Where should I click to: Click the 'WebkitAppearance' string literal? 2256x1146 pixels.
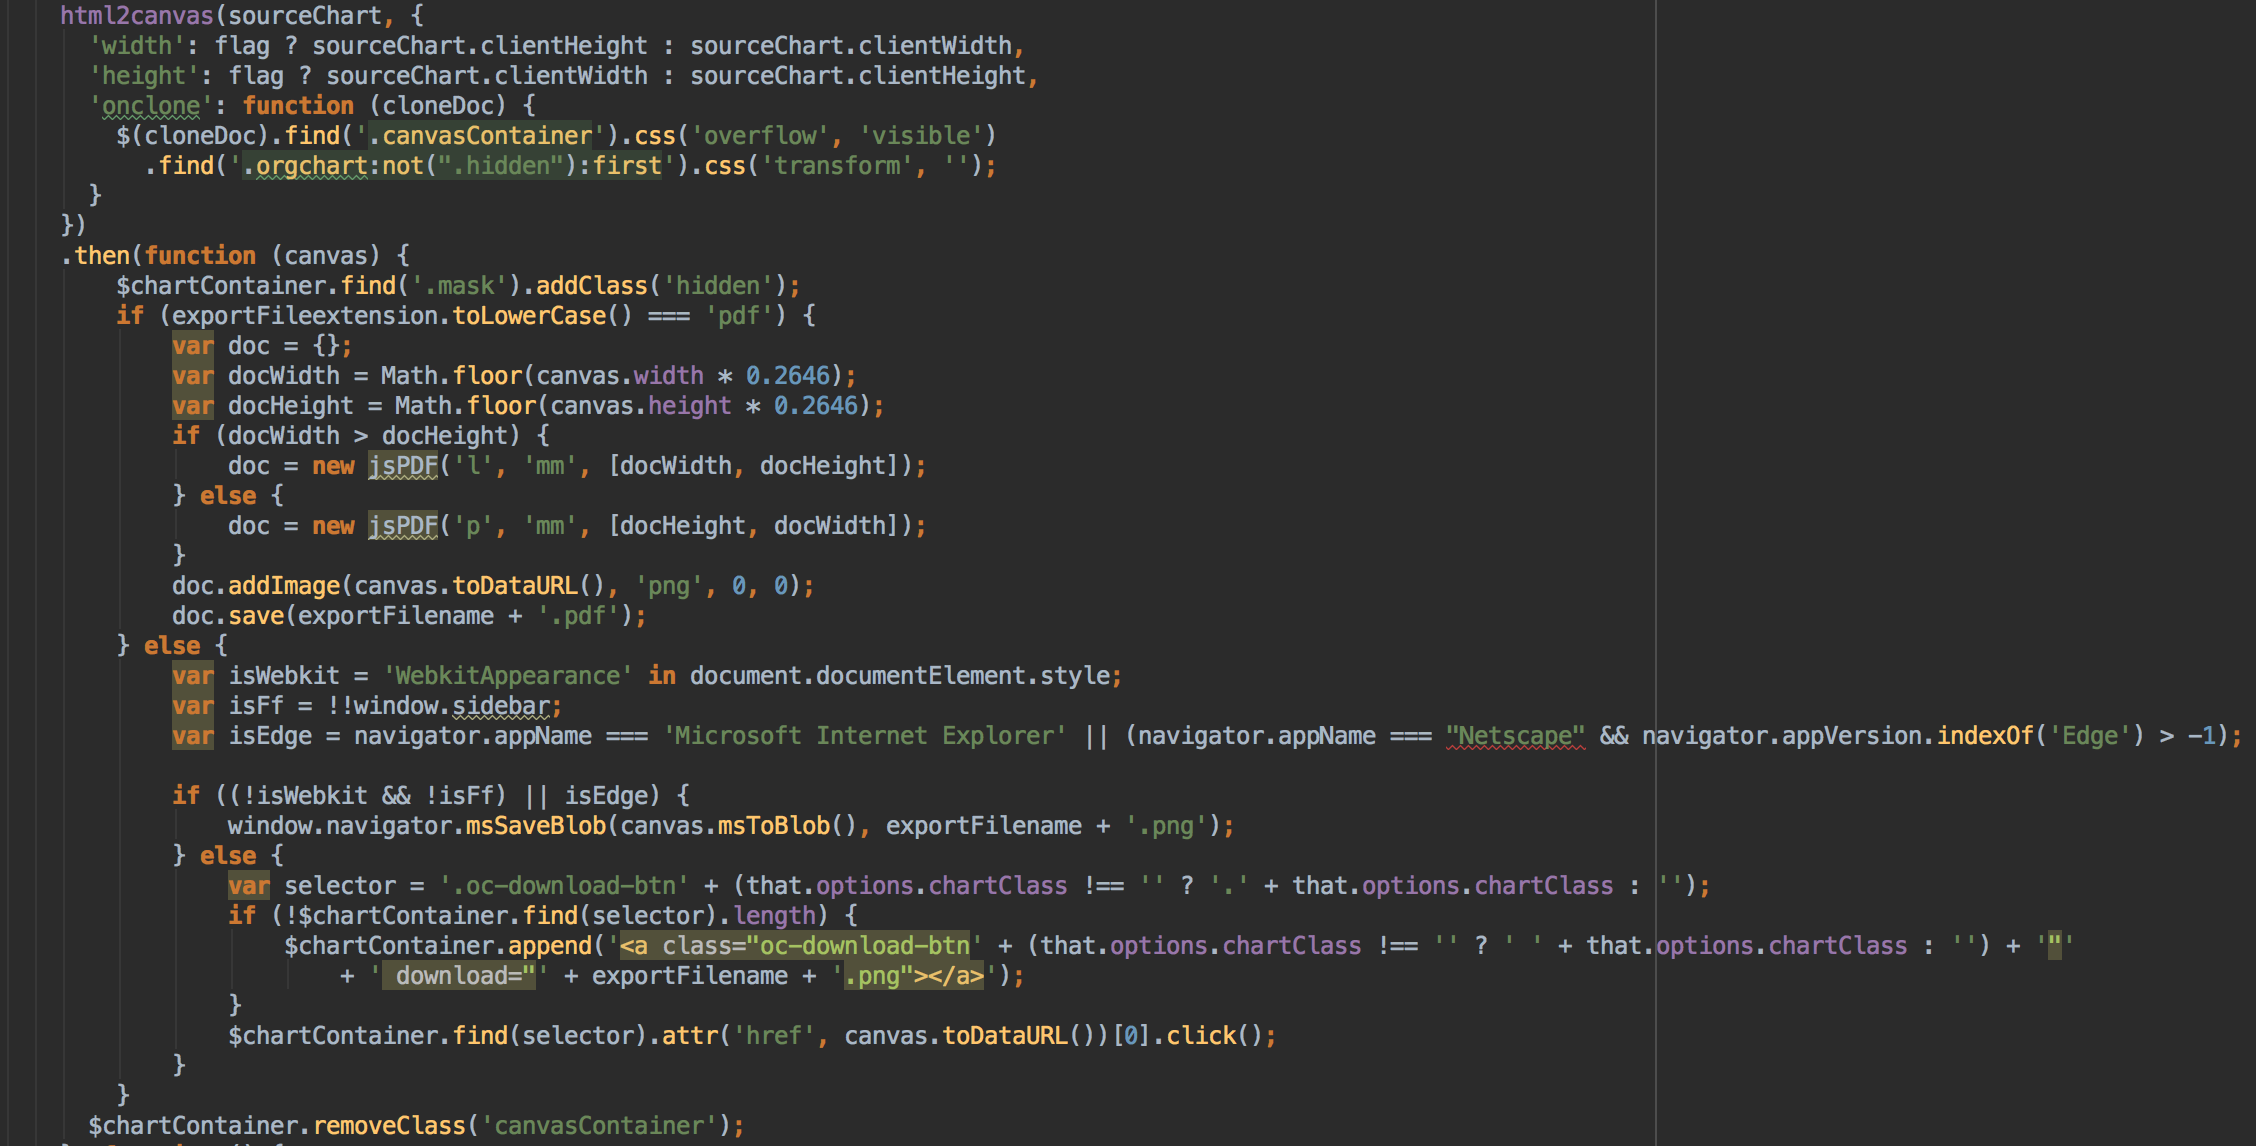click(505, 675)
